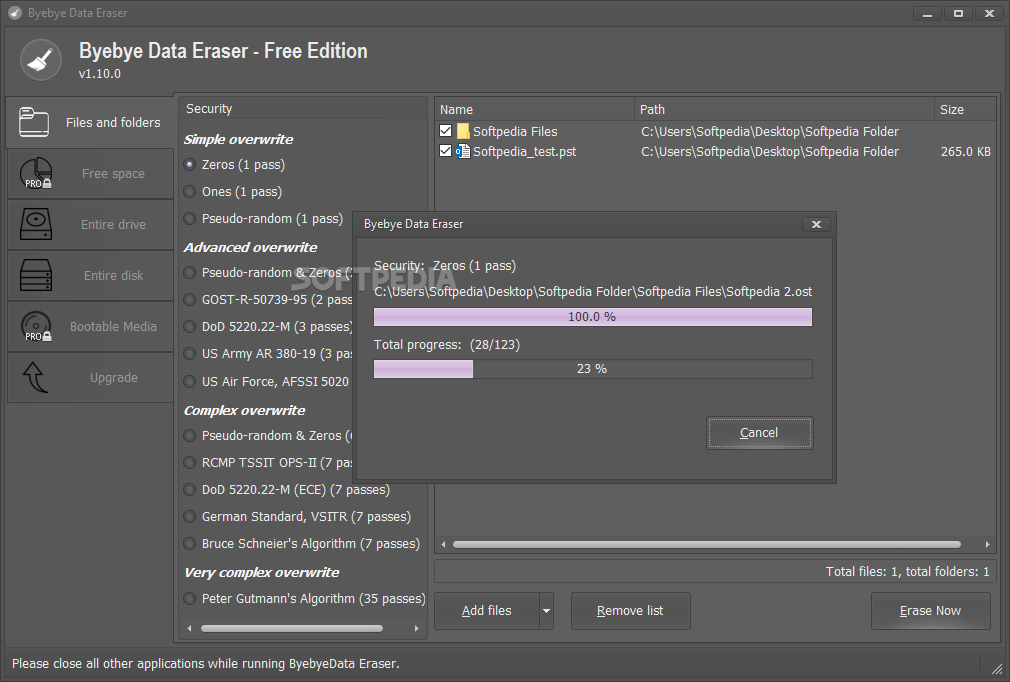Open the Bootable Media section
The width and height of the screenshot is (1010, 682).
90,327
